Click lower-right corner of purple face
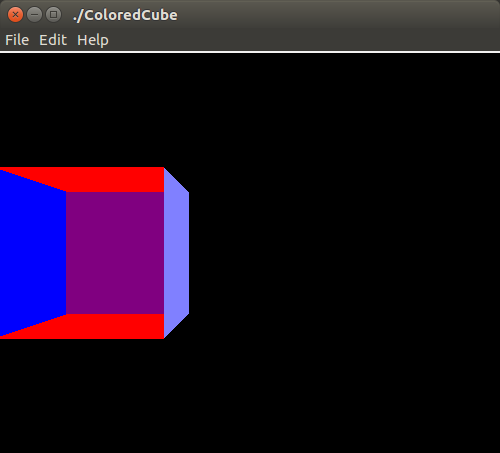The height and width of the screenshot is (453, 500). pyautogui.click(x=163, y=313)
